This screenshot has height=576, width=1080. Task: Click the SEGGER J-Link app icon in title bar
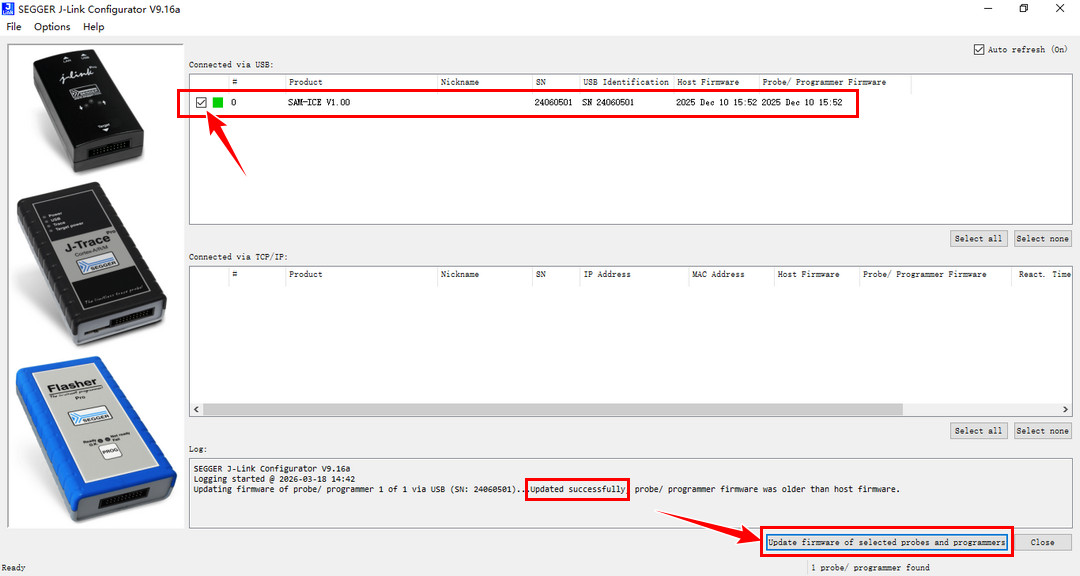coord(8,9)
